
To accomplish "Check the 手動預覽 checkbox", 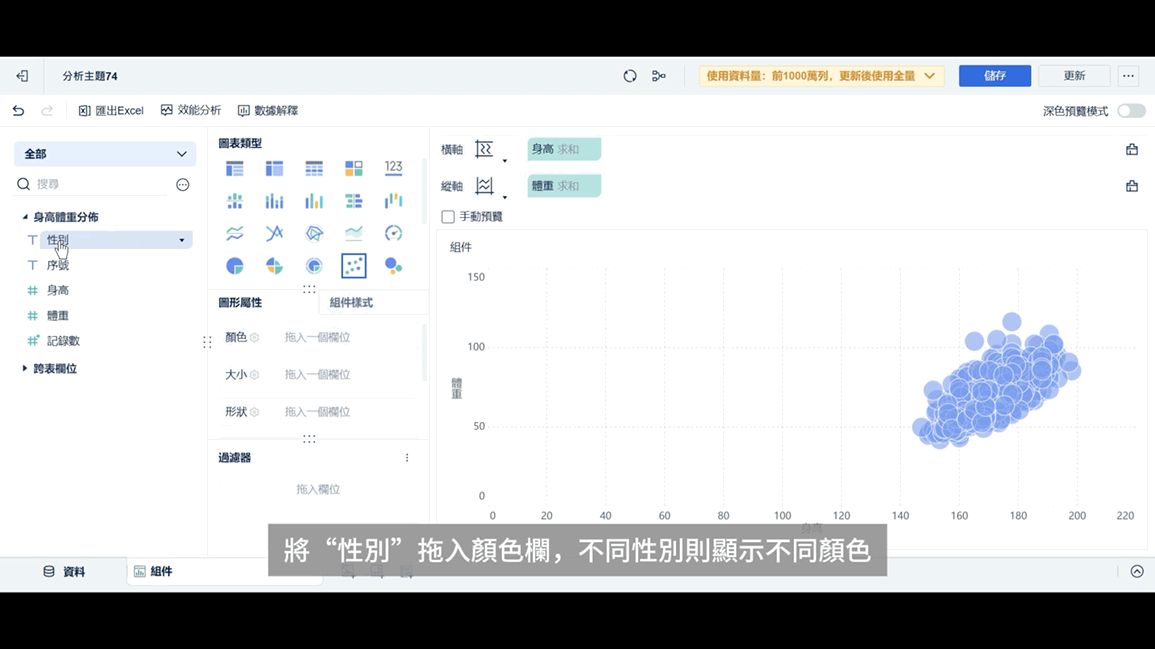I will [448, 217].
